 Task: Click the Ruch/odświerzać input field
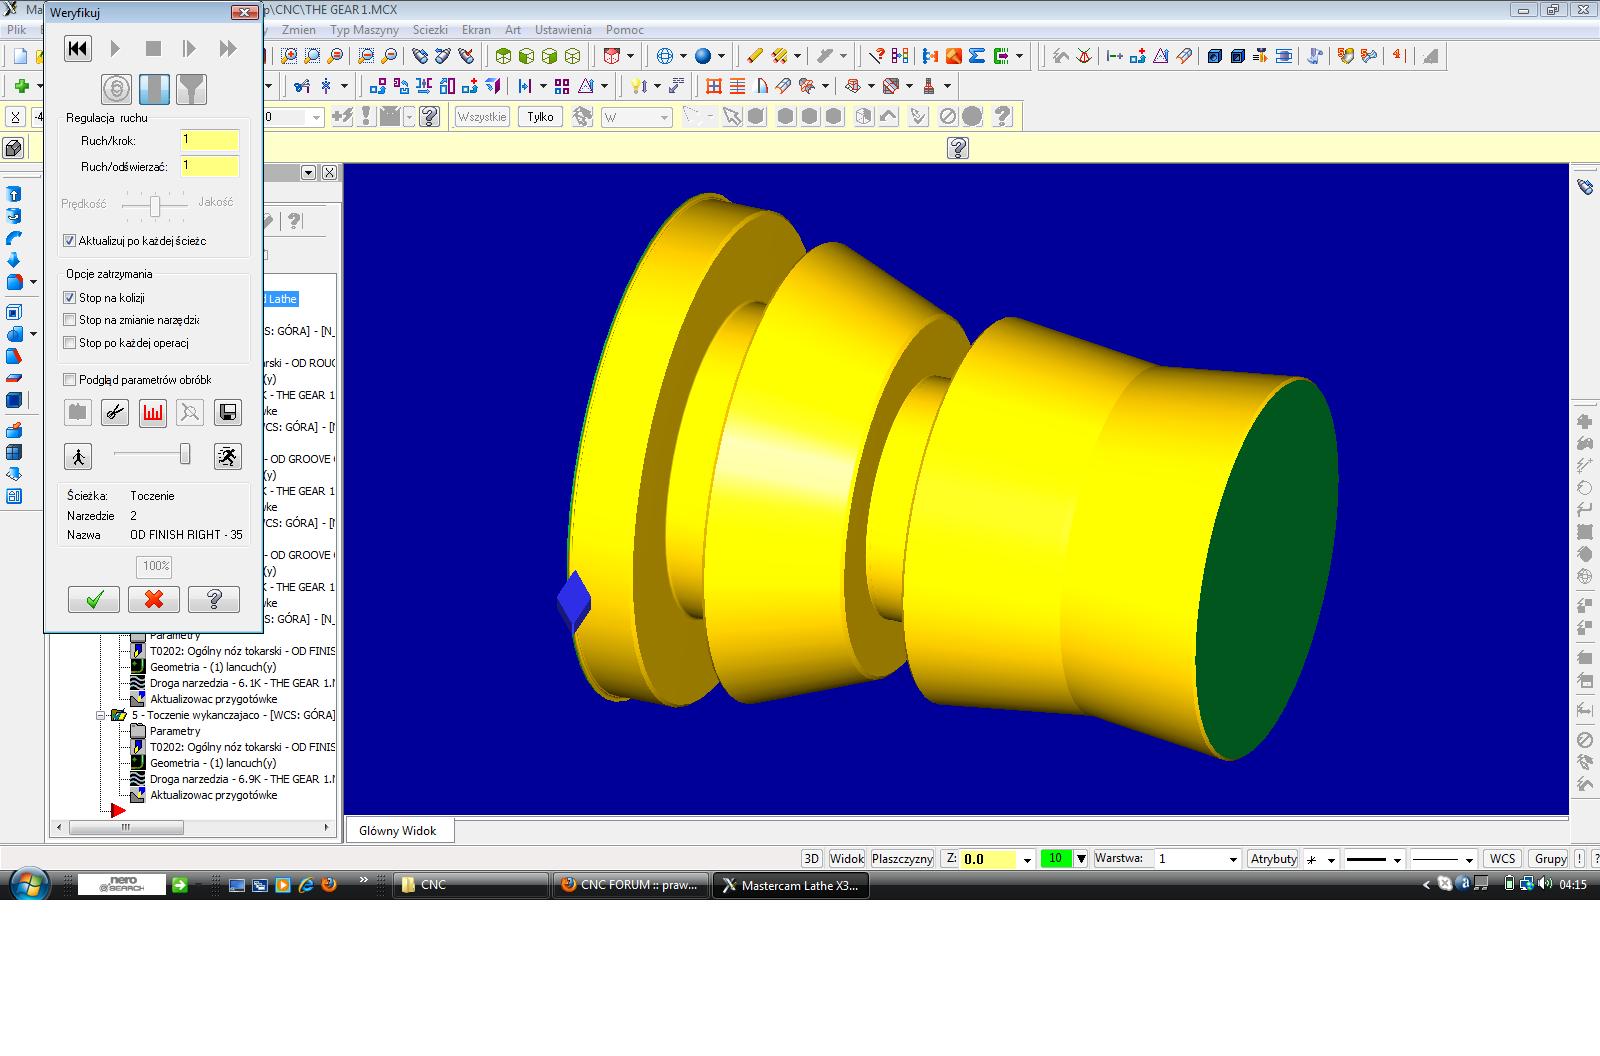[x=210, y=166]
